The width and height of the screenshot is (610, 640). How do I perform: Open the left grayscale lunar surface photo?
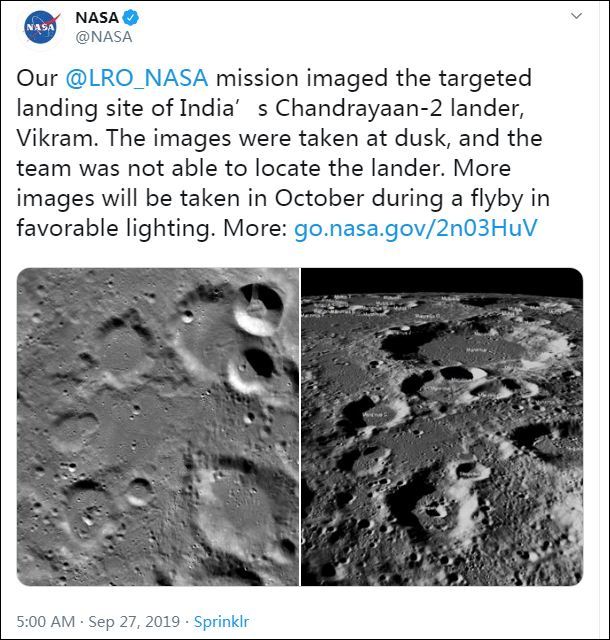157,426
